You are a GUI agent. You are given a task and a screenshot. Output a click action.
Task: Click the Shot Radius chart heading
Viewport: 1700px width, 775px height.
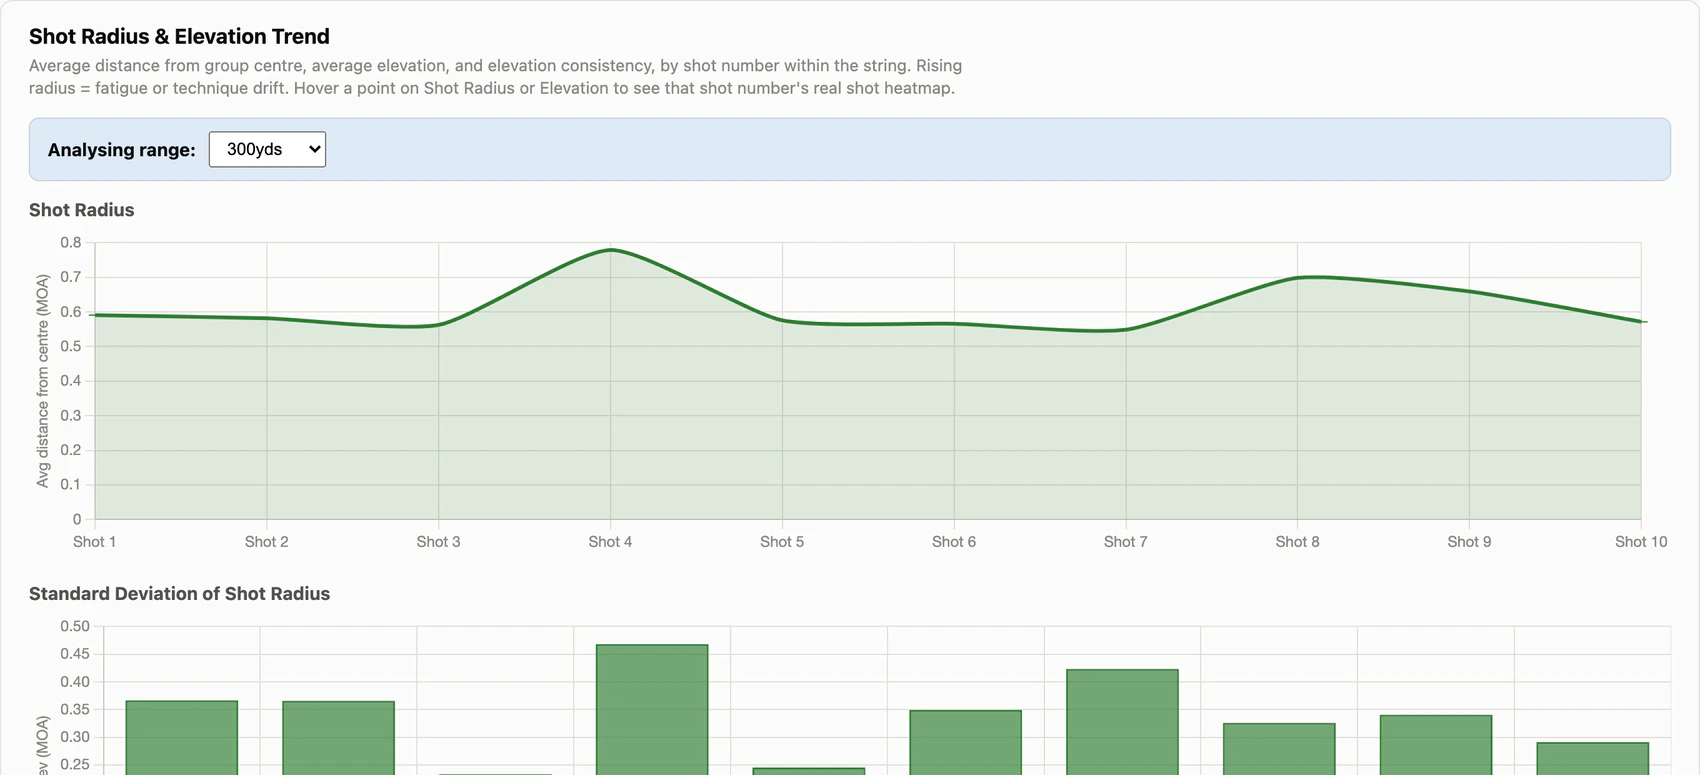pos(81,210)
